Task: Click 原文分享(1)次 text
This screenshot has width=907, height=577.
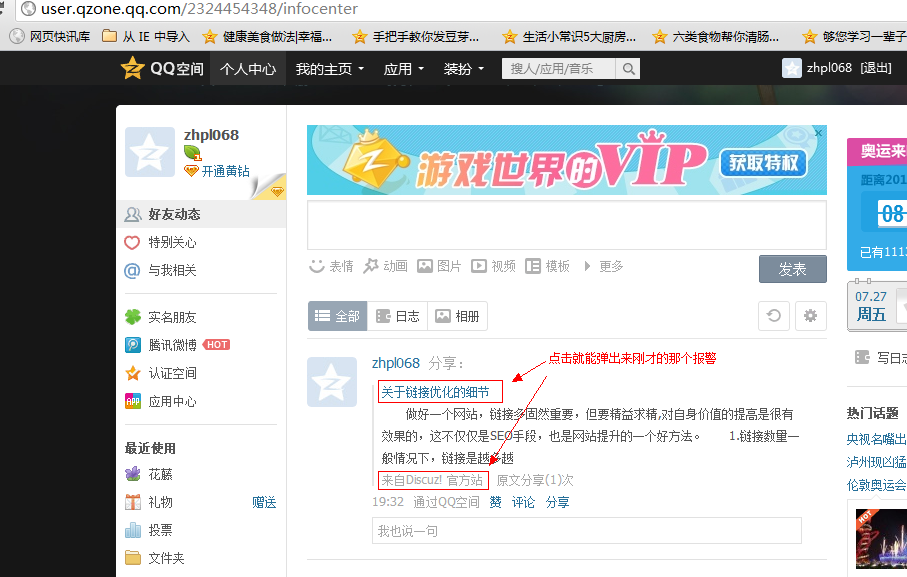Action: (x=535, y=480)
